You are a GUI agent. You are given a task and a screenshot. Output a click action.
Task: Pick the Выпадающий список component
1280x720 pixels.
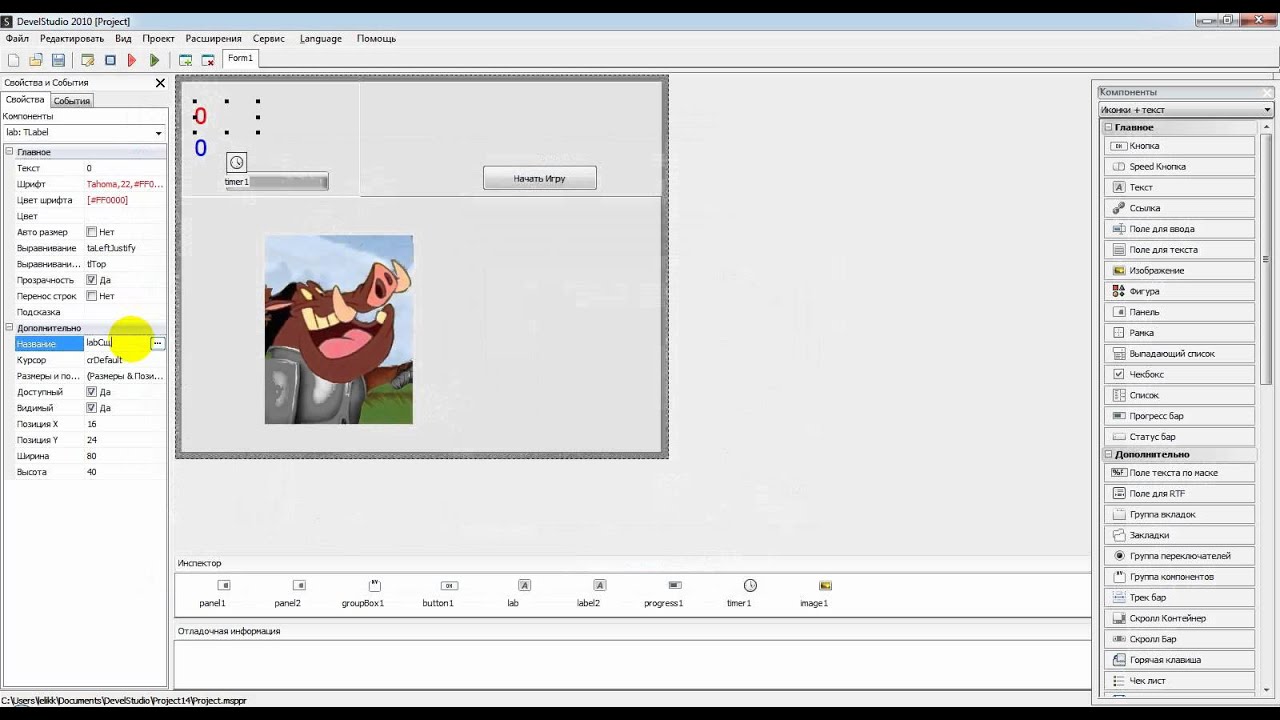click(x=1180, y=354)
